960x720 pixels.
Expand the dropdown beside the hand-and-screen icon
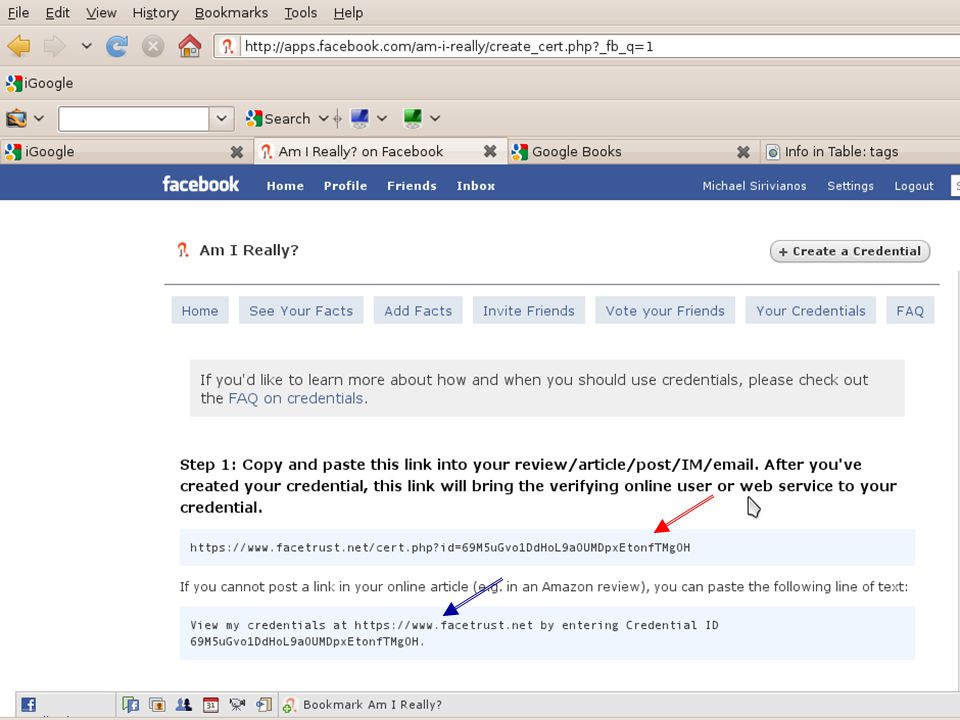(39, 118)
